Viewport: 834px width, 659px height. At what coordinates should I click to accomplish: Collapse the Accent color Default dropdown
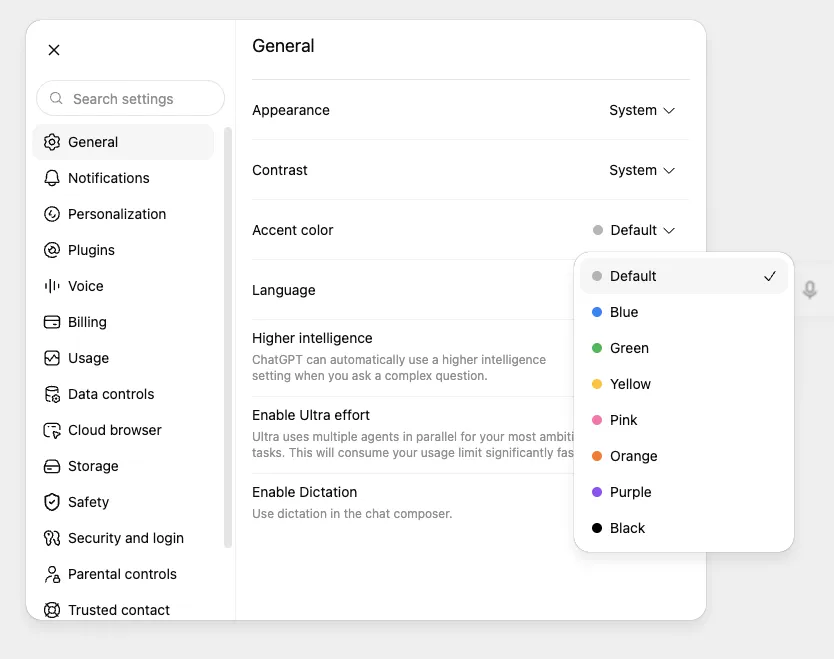(x=634, y=230)
